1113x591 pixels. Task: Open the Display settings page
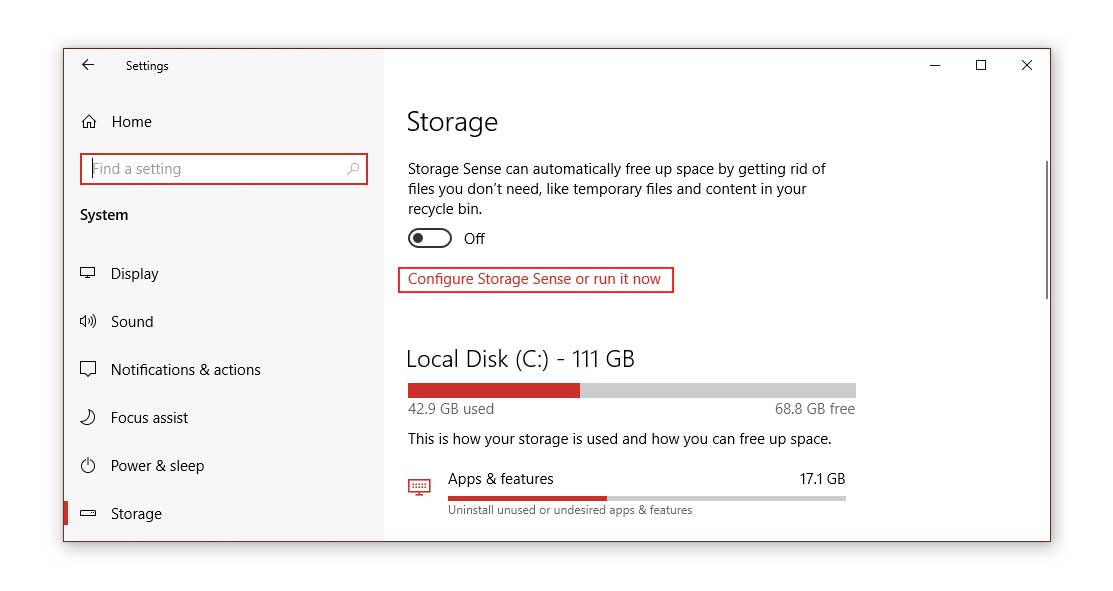(x=135, y=274)
